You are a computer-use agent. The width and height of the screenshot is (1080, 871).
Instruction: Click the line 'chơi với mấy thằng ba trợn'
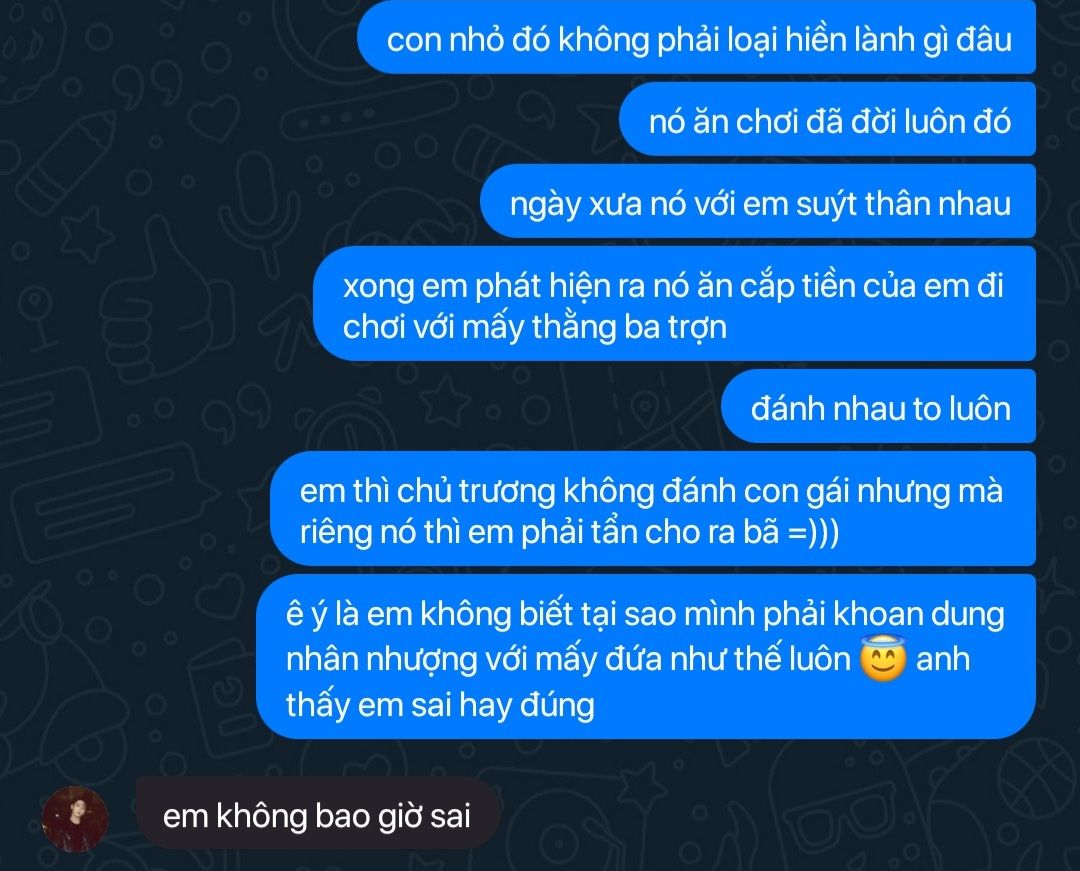tap(534, 326)
